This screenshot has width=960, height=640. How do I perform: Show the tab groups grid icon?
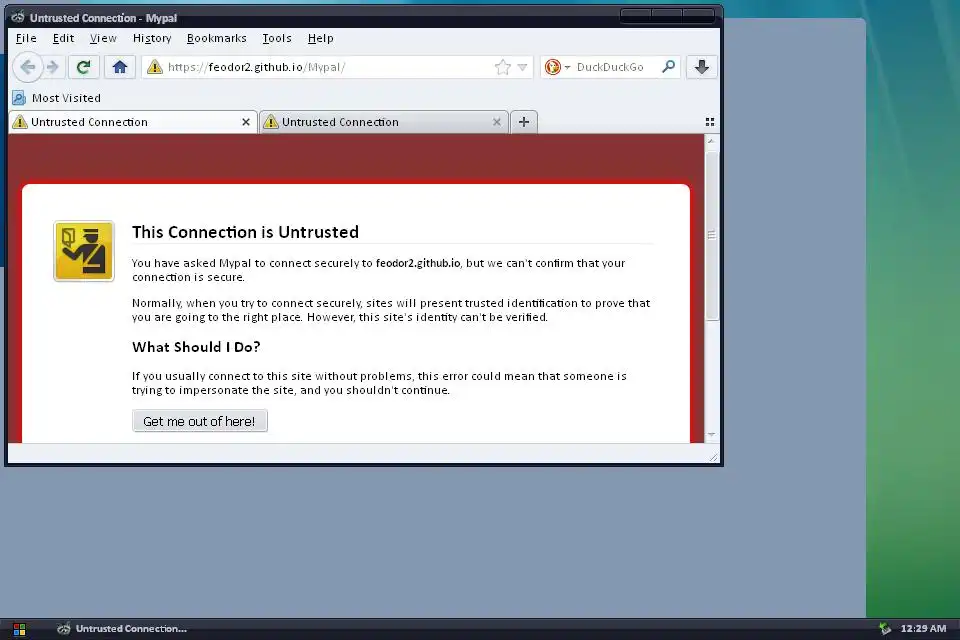coord(710,122)
